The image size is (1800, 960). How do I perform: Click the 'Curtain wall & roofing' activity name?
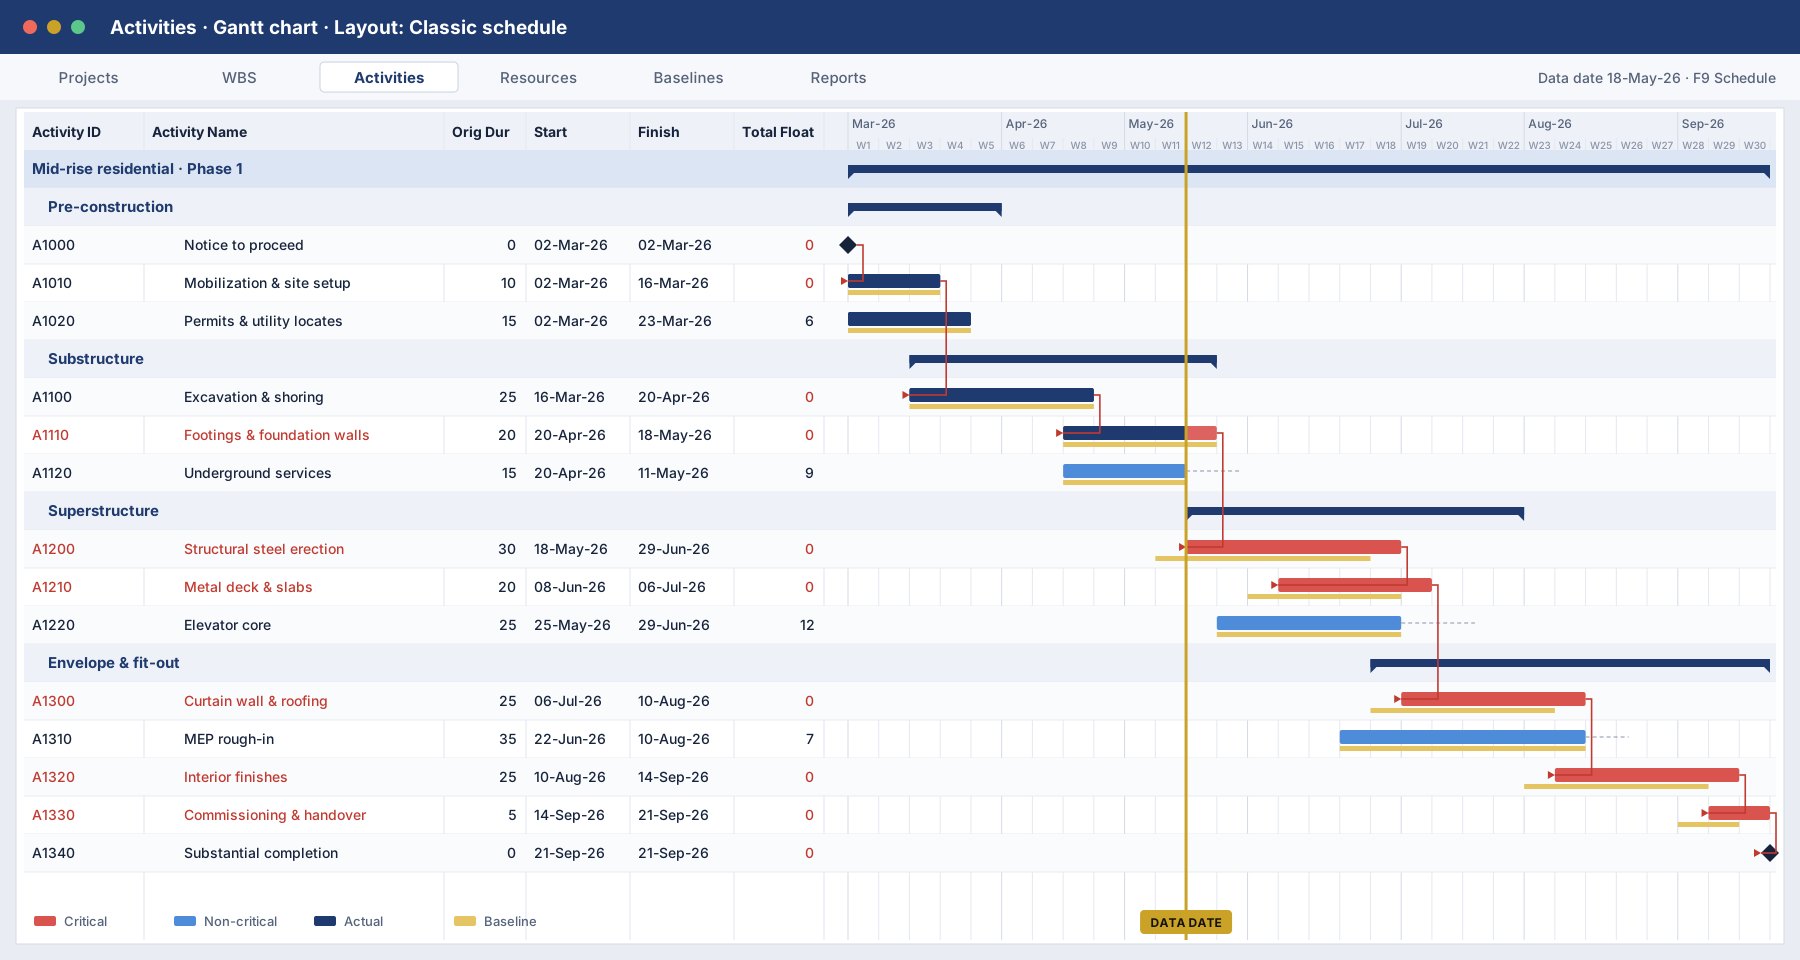click(256, 701)
